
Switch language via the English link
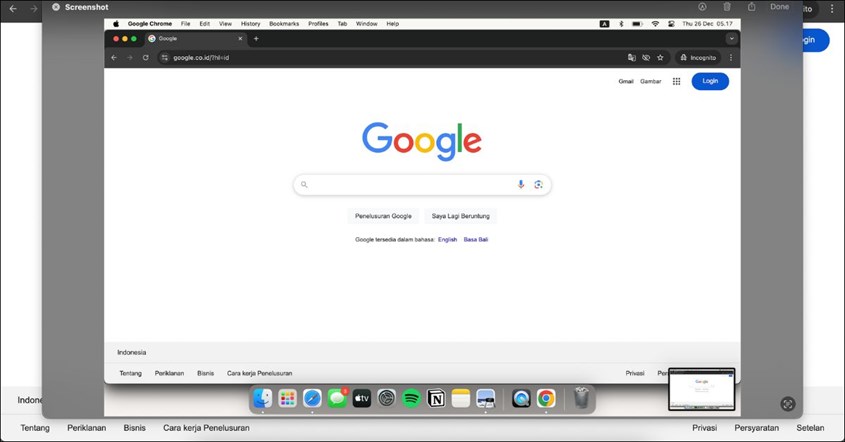click(x=447, y=239)
